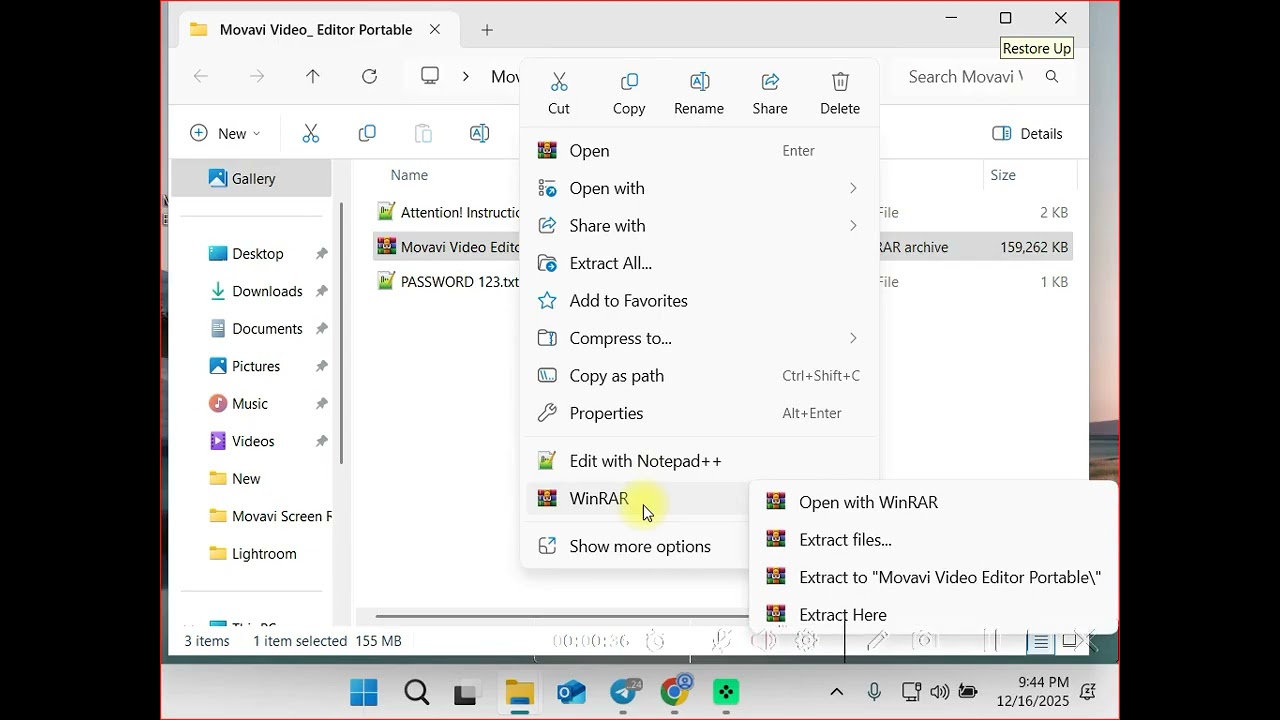The image size is (1280, 720).
Task: Close the Movavi Video_ Editor Portable tab
Action: pos(435,29)
